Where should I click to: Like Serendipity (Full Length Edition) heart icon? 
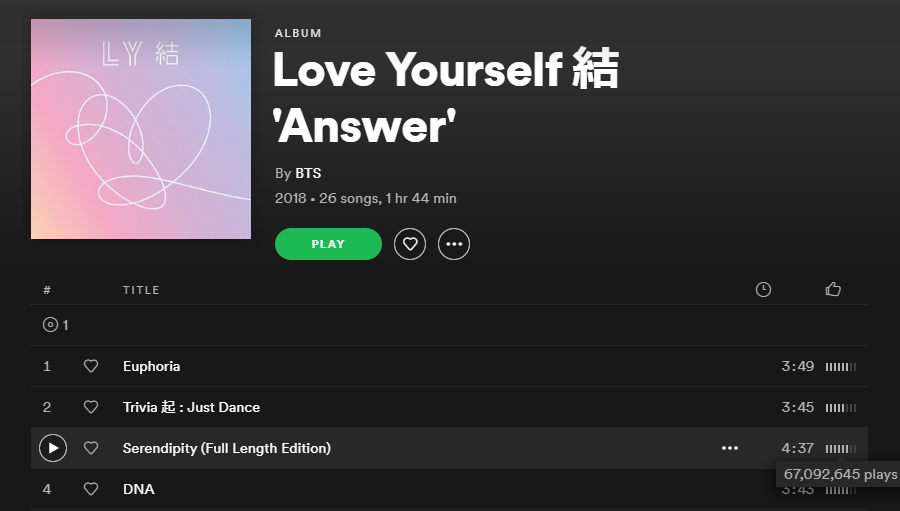[x=91, y=448]
